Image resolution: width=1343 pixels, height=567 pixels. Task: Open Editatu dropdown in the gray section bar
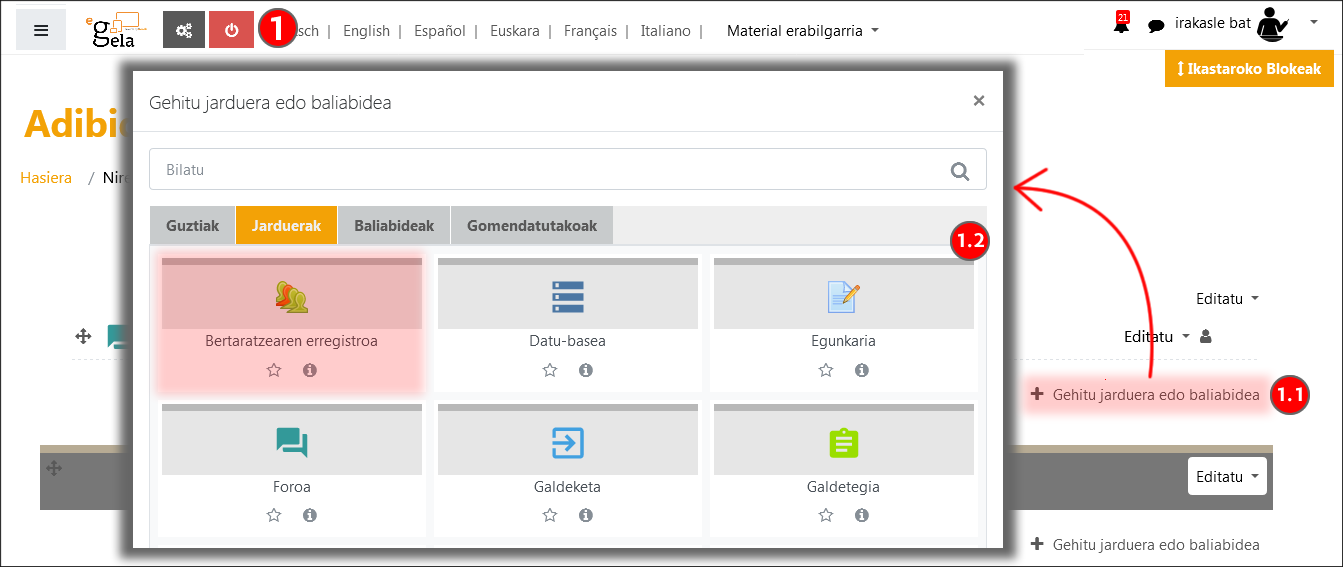pos(1226,477)
